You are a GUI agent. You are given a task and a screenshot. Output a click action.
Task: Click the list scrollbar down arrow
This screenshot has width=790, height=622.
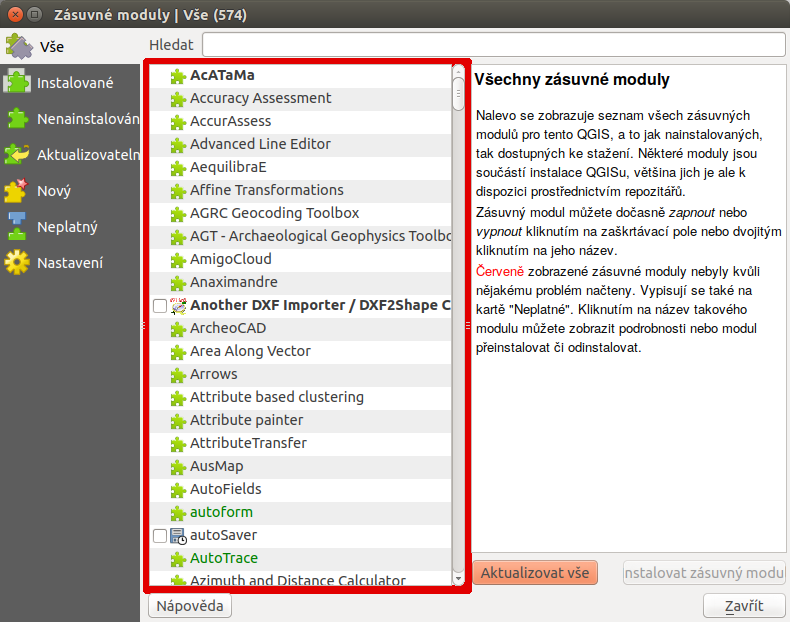(x=458, y=579)
